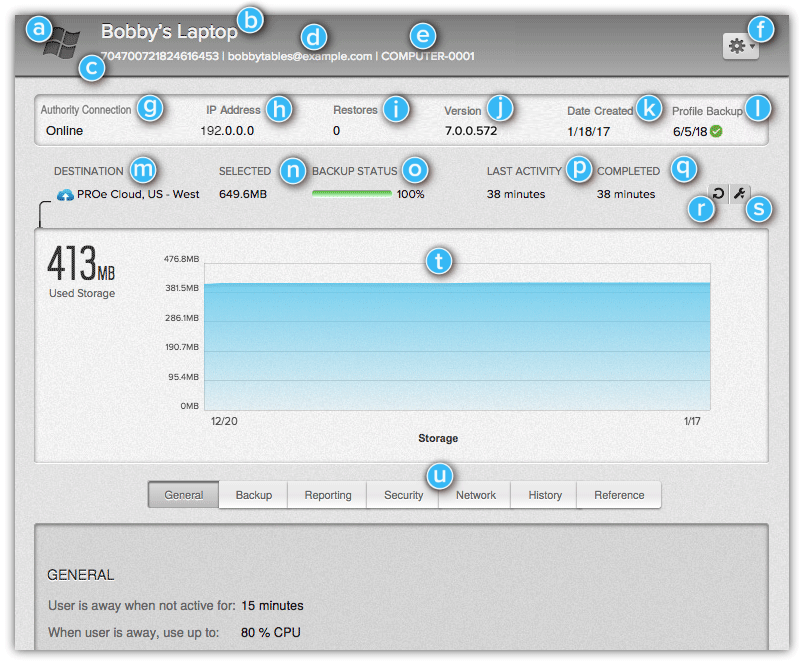The width and height of the screenshot is (804, 665).
Task: Open the dropdown arrow beside the gear icon
Action: 750,44
